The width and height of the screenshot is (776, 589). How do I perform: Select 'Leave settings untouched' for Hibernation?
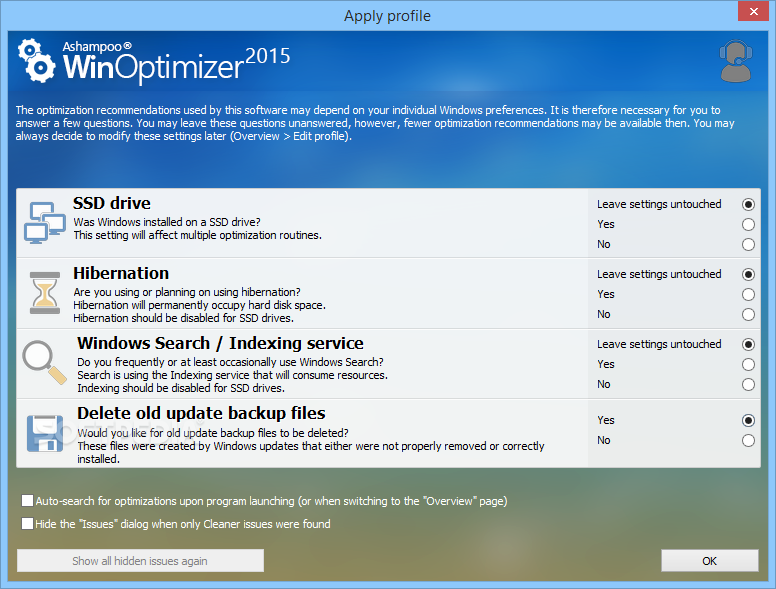coord(748,274)
